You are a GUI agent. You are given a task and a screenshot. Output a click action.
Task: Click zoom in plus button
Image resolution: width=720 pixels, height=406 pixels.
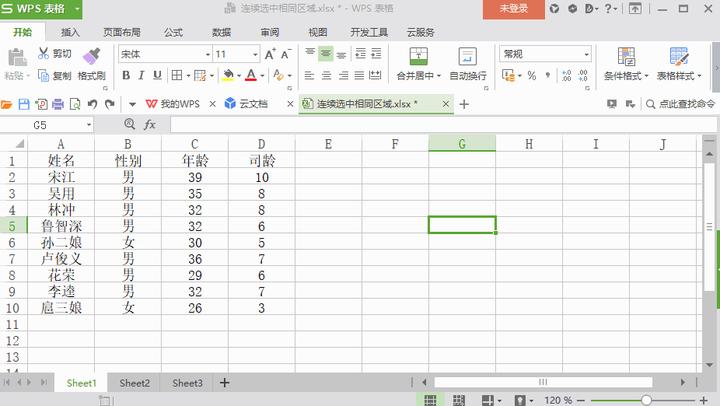tap(703, 400)
